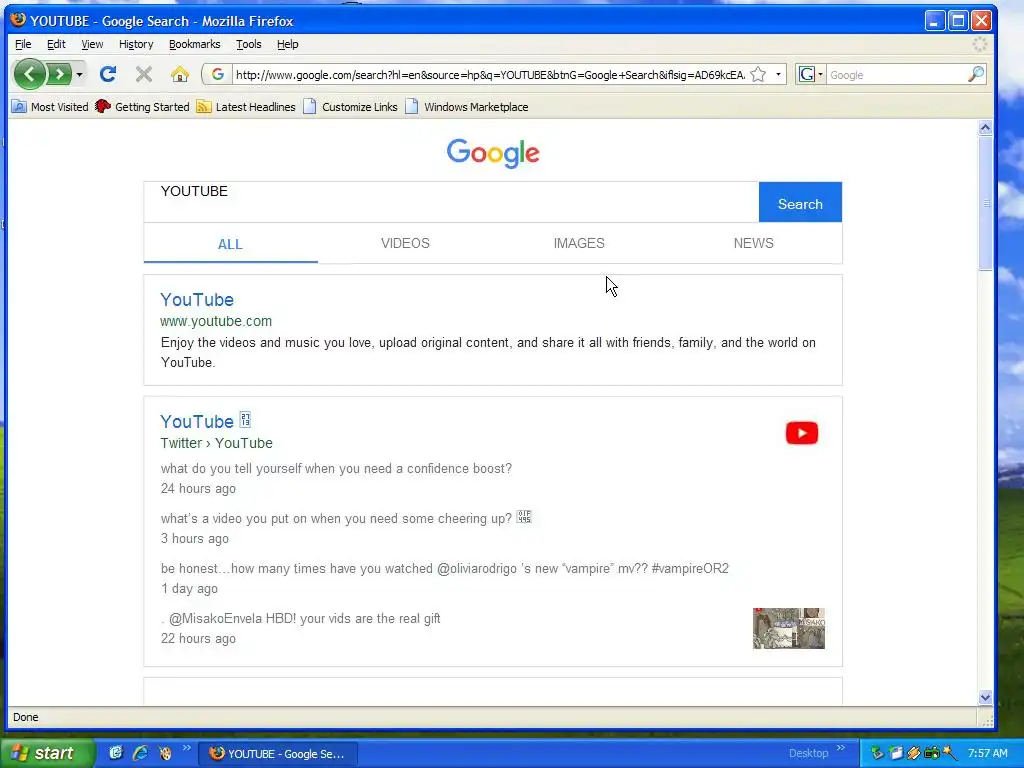
Task: Click into the Firefox Google search box
Action: point(896,74)
